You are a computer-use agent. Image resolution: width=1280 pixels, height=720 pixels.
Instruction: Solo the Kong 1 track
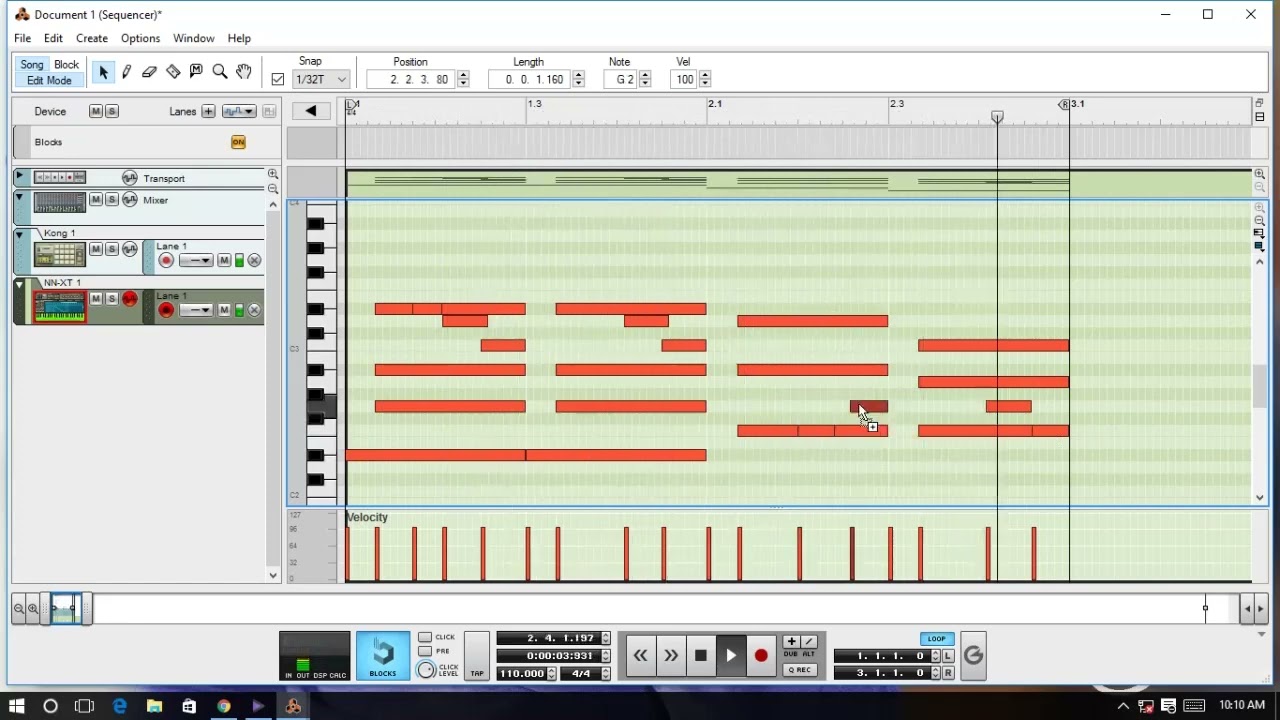[x=112, y=249]
